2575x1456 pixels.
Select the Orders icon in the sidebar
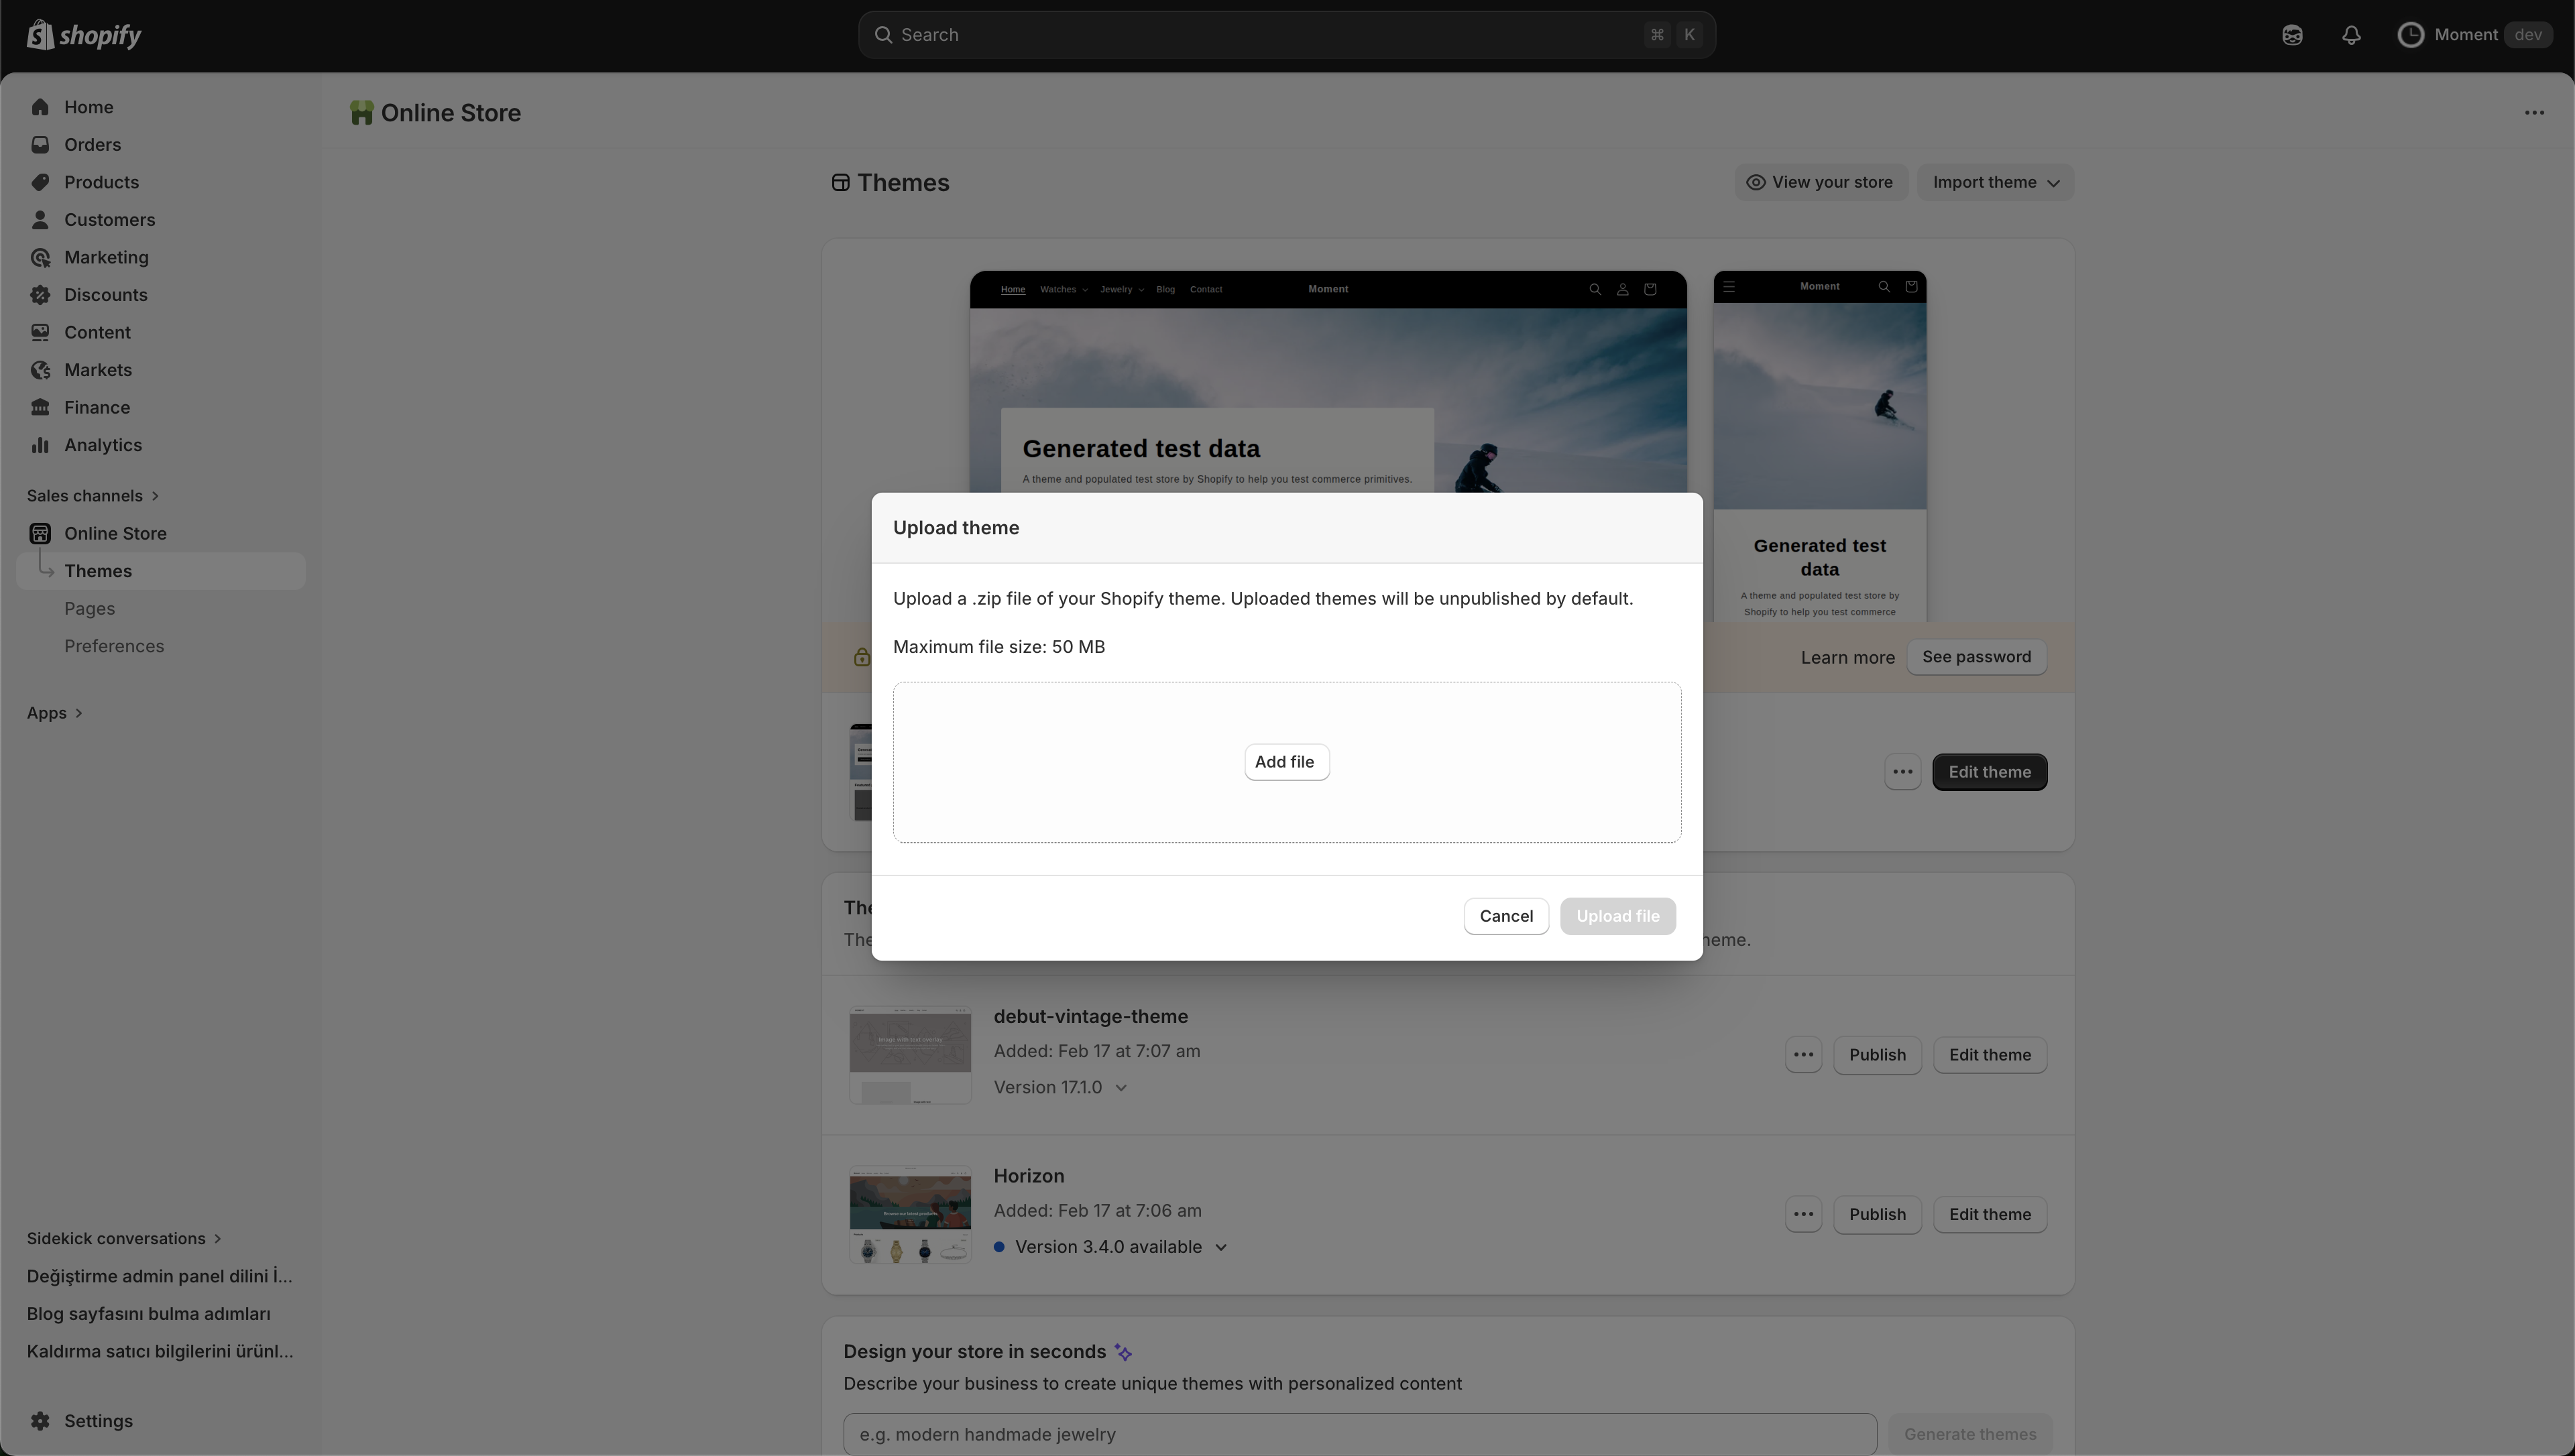pos(40,144)
